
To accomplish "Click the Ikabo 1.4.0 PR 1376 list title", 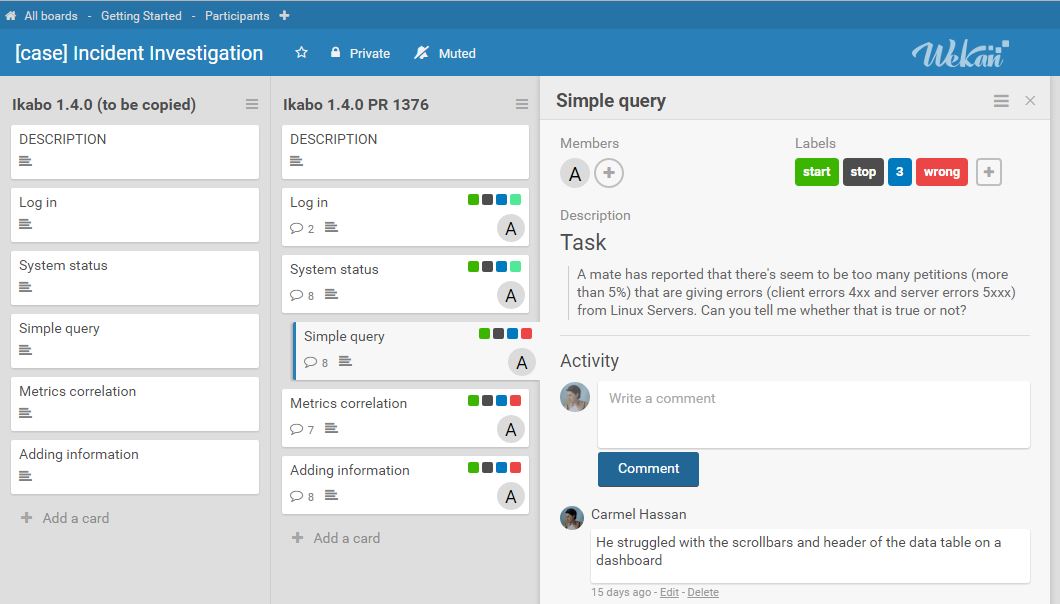I will tap(356, 104).
